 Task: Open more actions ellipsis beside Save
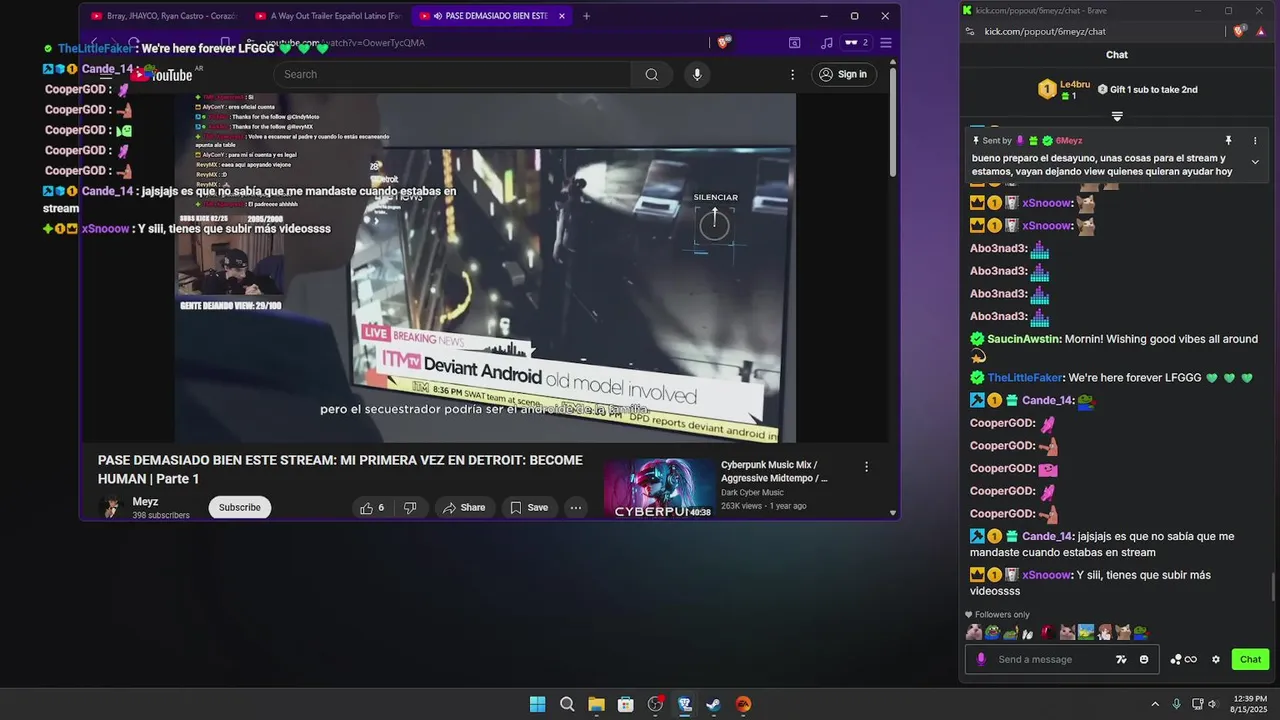pos(575,508)
